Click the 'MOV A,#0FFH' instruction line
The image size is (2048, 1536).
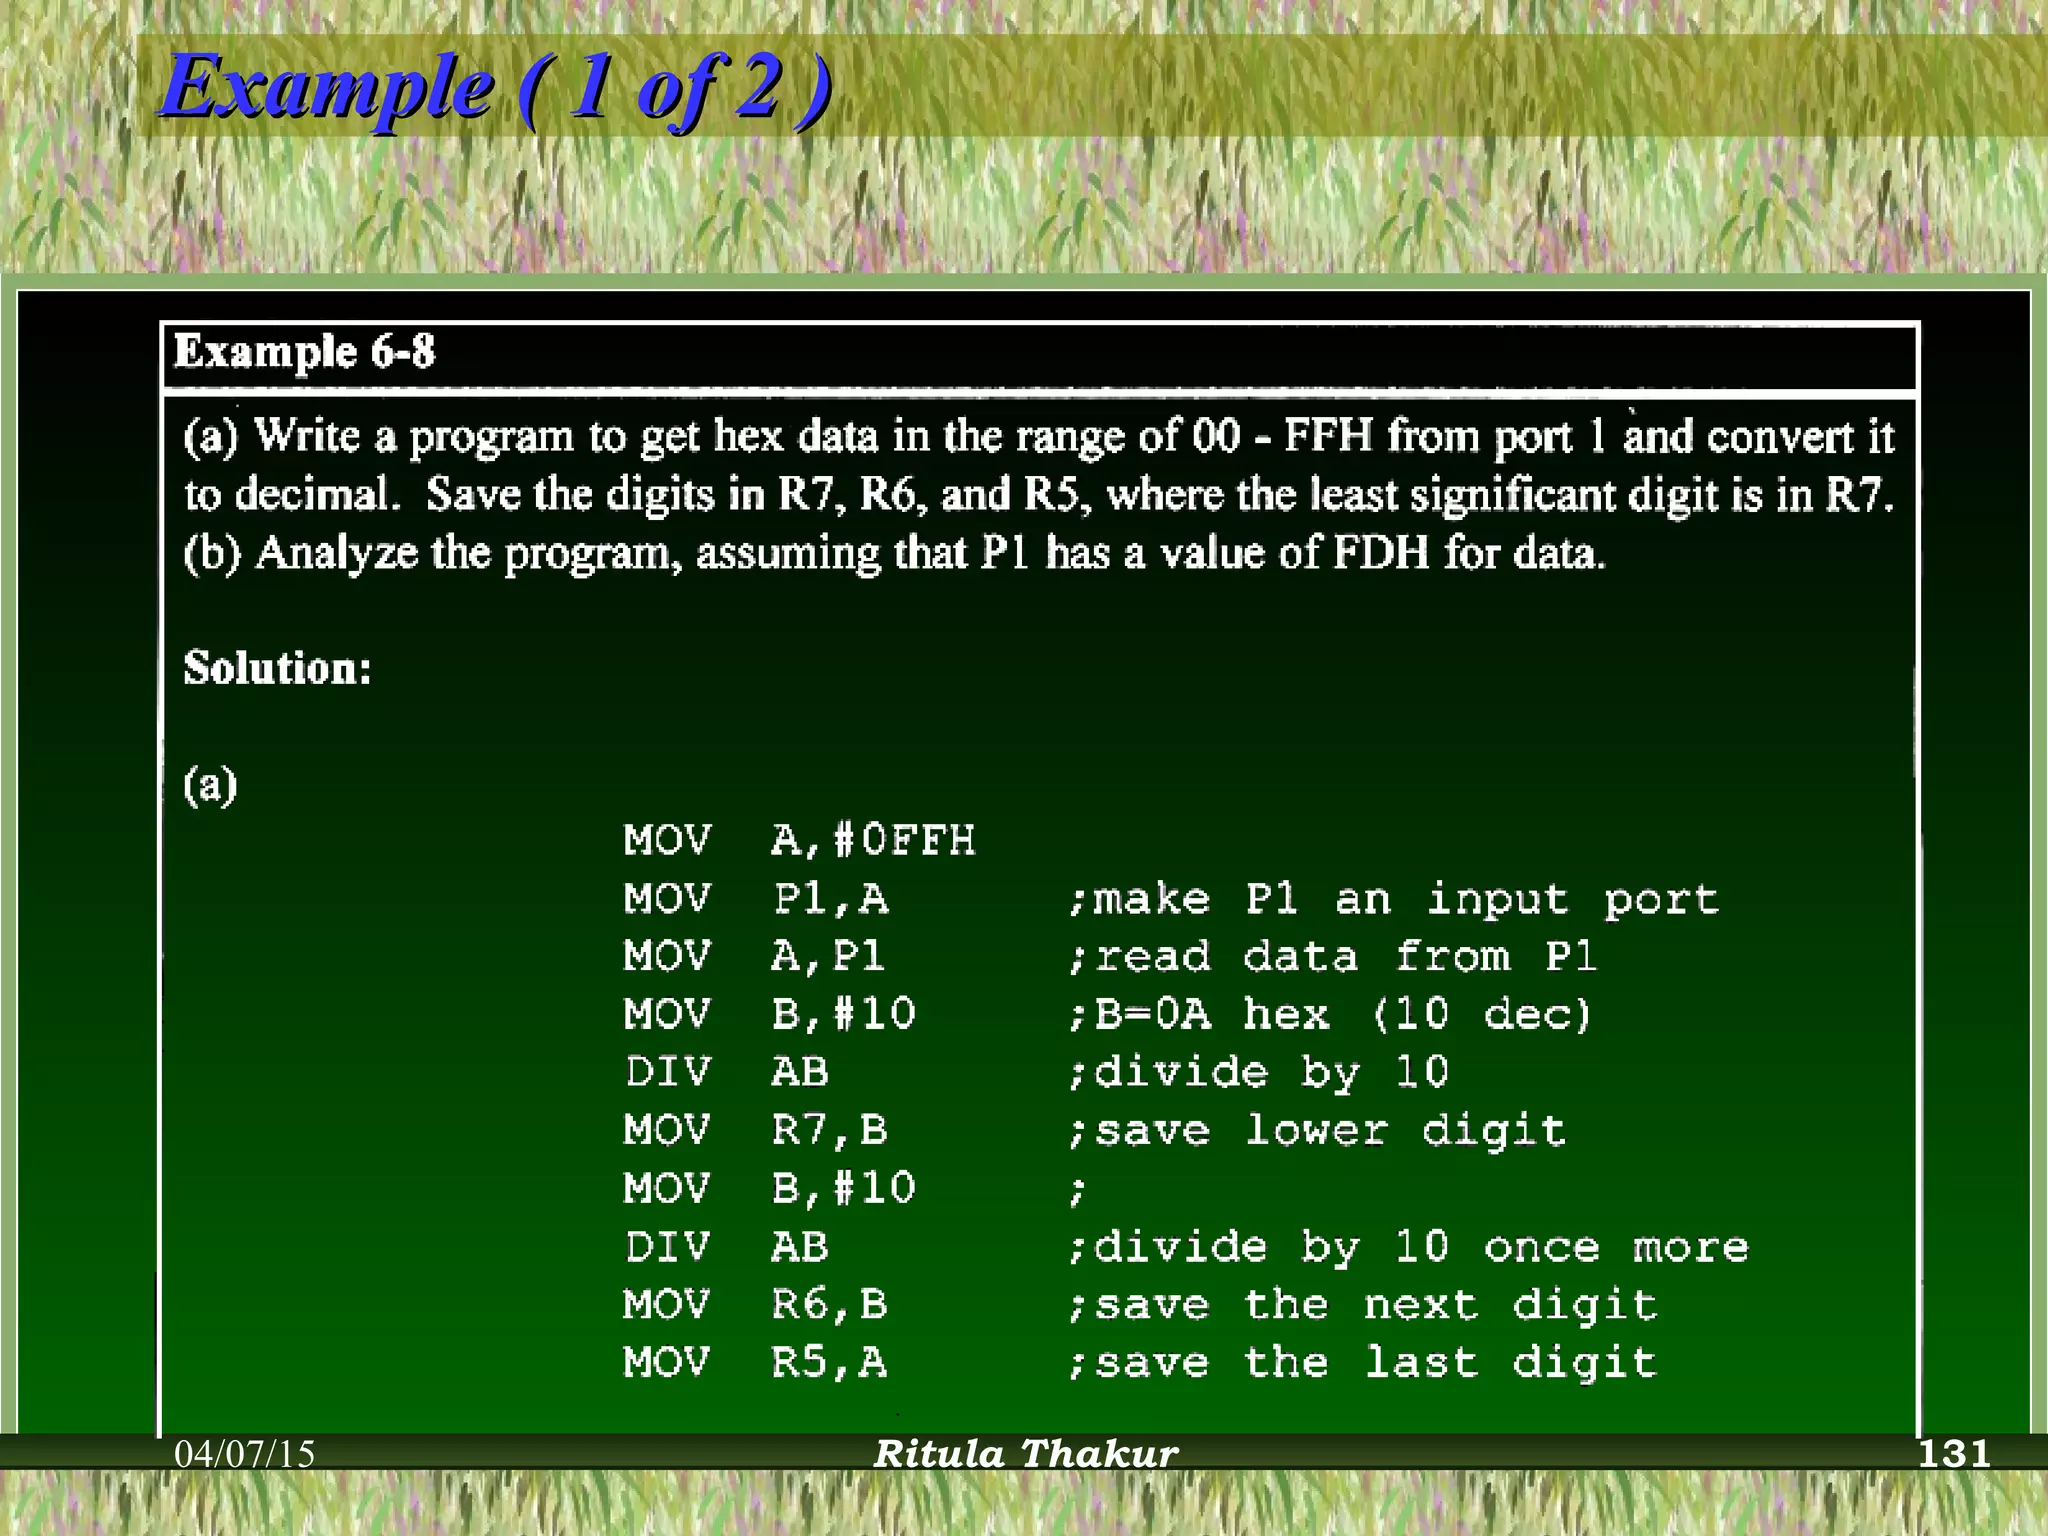798,840
